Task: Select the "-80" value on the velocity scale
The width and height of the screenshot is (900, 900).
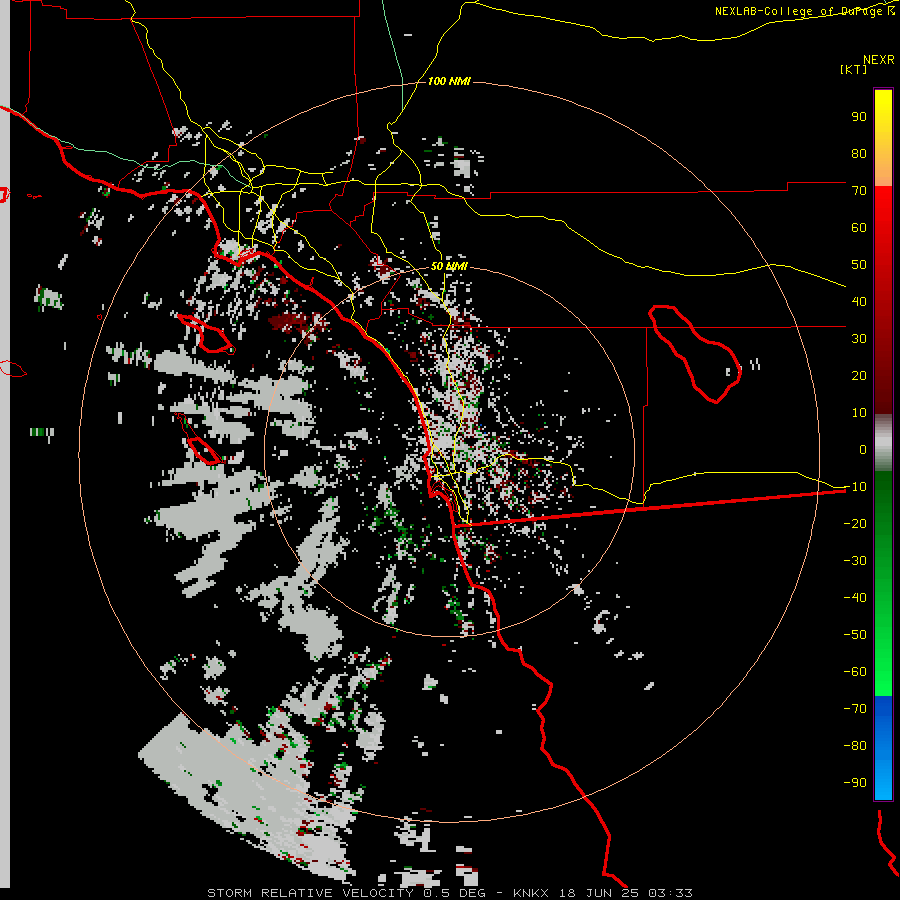Action: [855, 746]
